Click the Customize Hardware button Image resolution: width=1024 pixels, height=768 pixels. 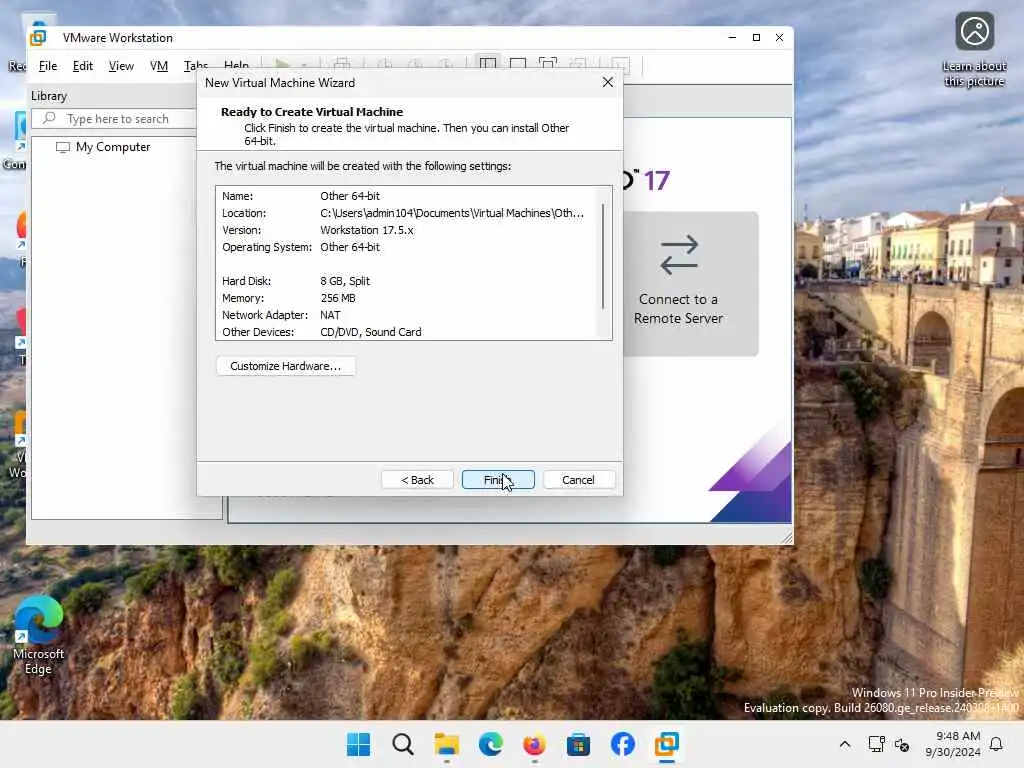[x=285, y=366]
